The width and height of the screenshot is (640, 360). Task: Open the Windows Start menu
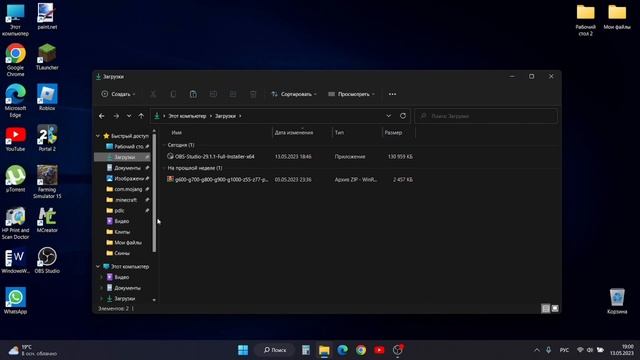243,350
